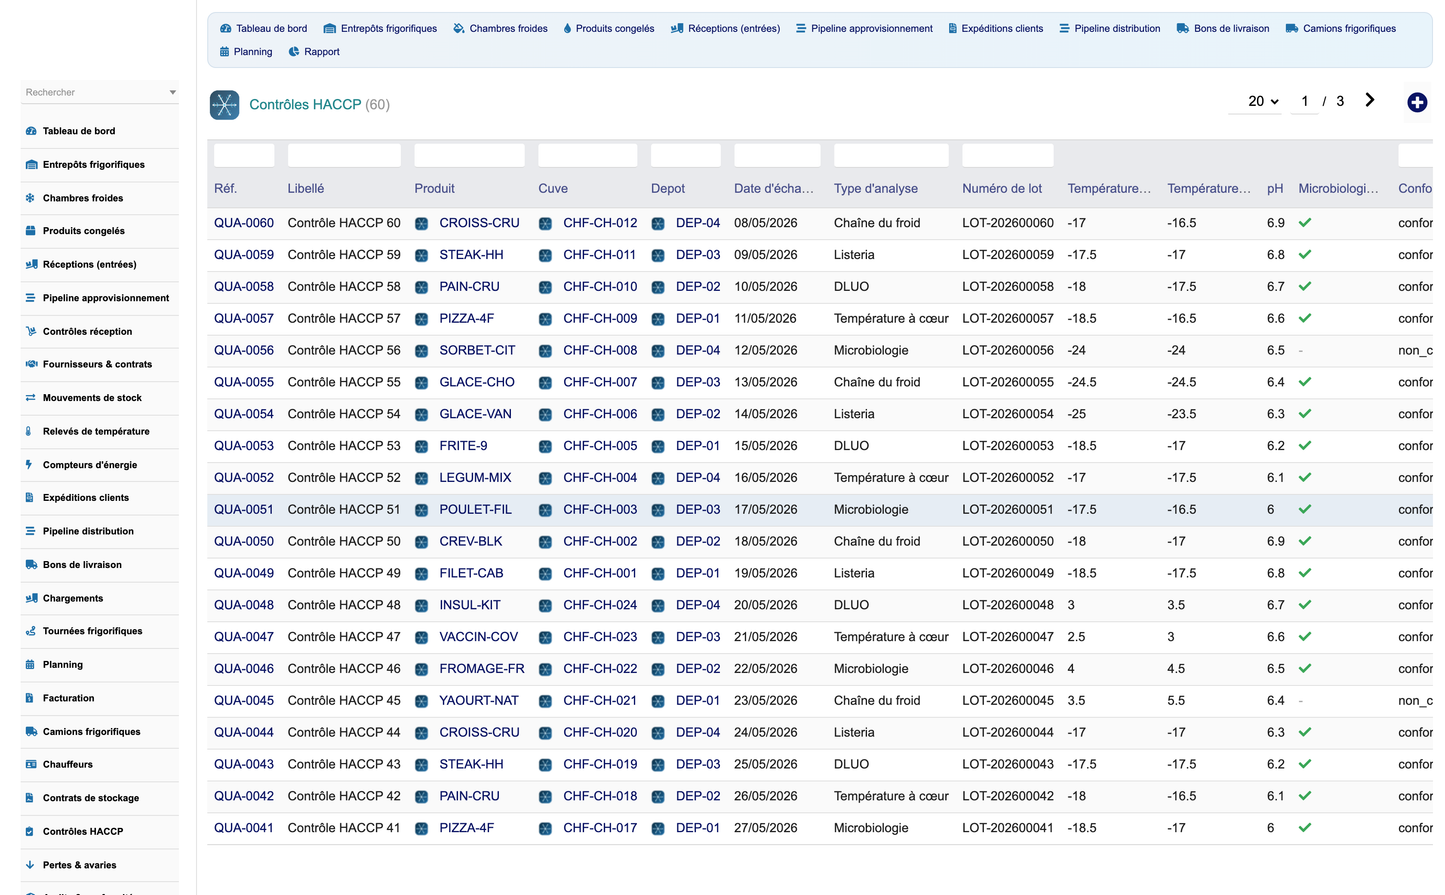Image resolution: width=1445 pixels, height=895 pixels.
Task: Open Contrats de stockage sidebar icon
Action: tap(30, 799)
